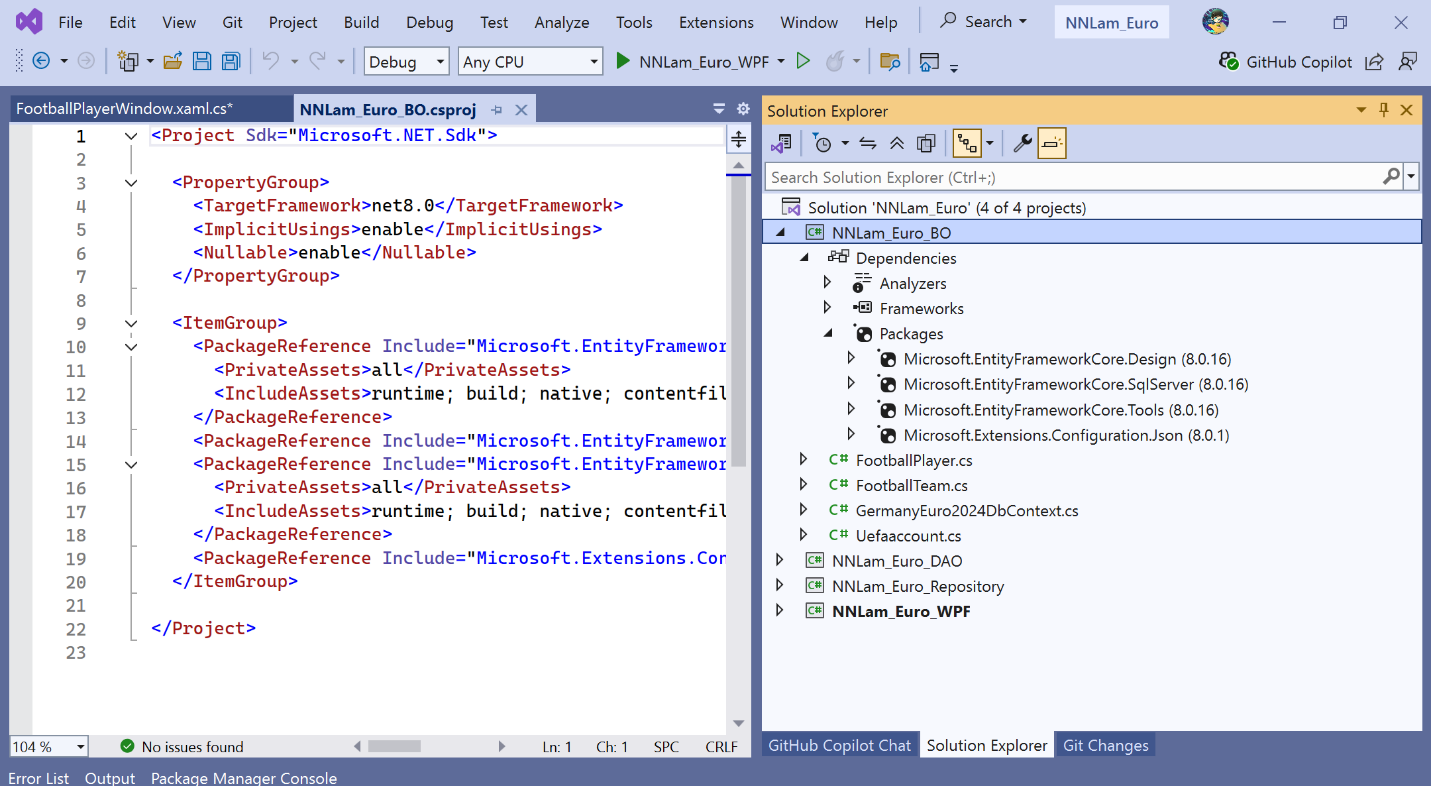
Task: Click the horizontal scrollbar right arrow
Action: click(x=503, y=746)
